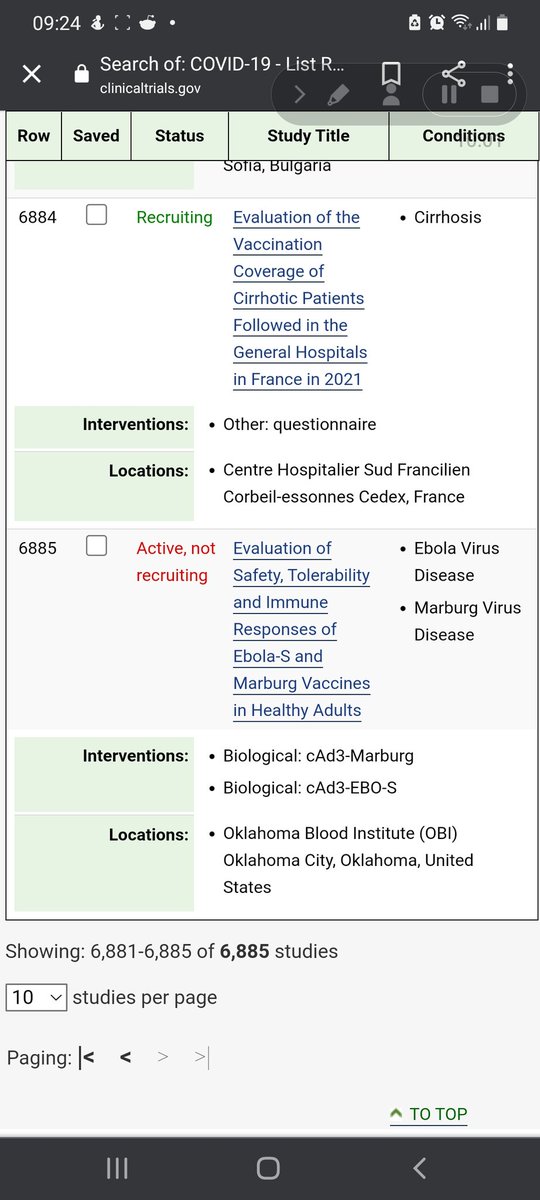Stop the screen recording

pos(489,95)
